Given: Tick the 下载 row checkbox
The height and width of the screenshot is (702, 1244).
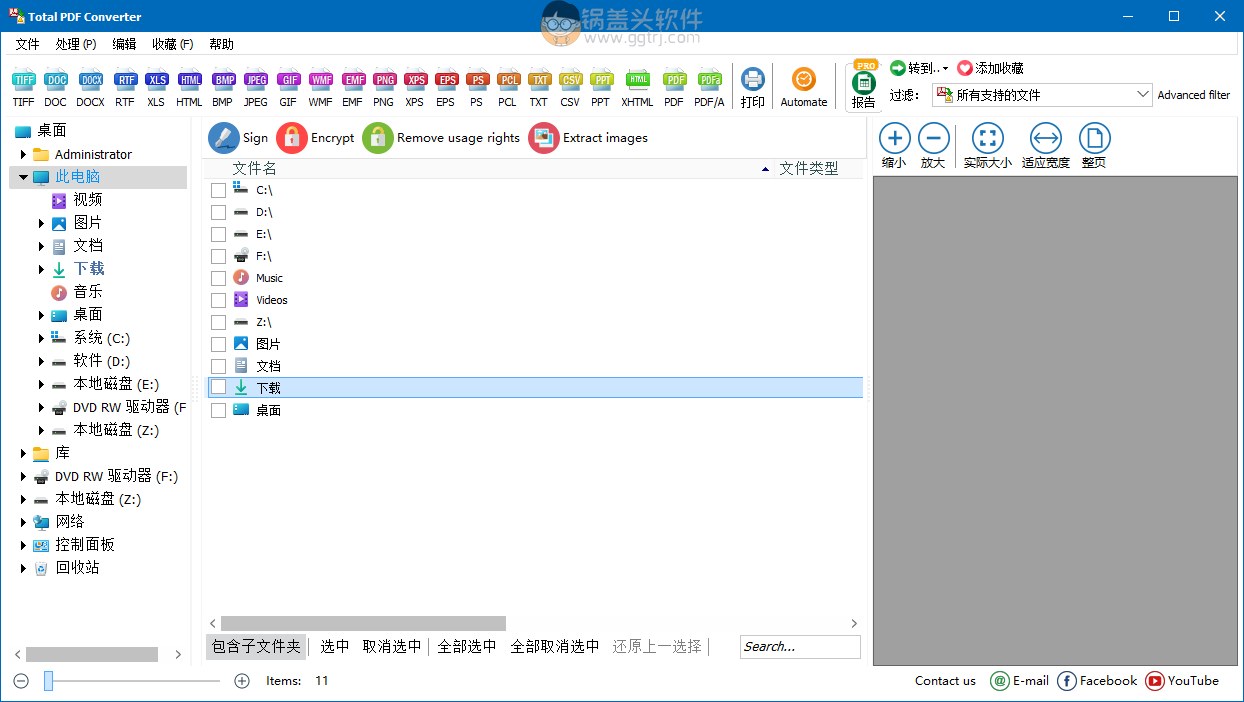Looking at the screenshot, I should coord(218,388).
